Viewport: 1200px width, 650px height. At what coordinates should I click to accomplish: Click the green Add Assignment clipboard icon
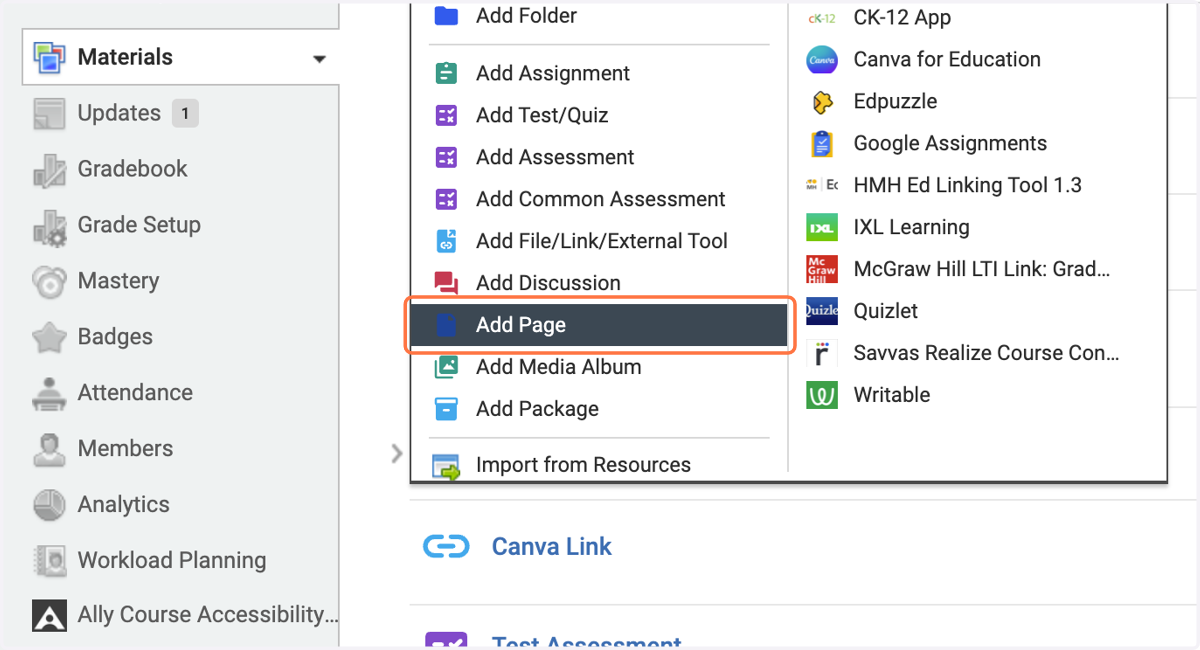click(x=446, y=73)
